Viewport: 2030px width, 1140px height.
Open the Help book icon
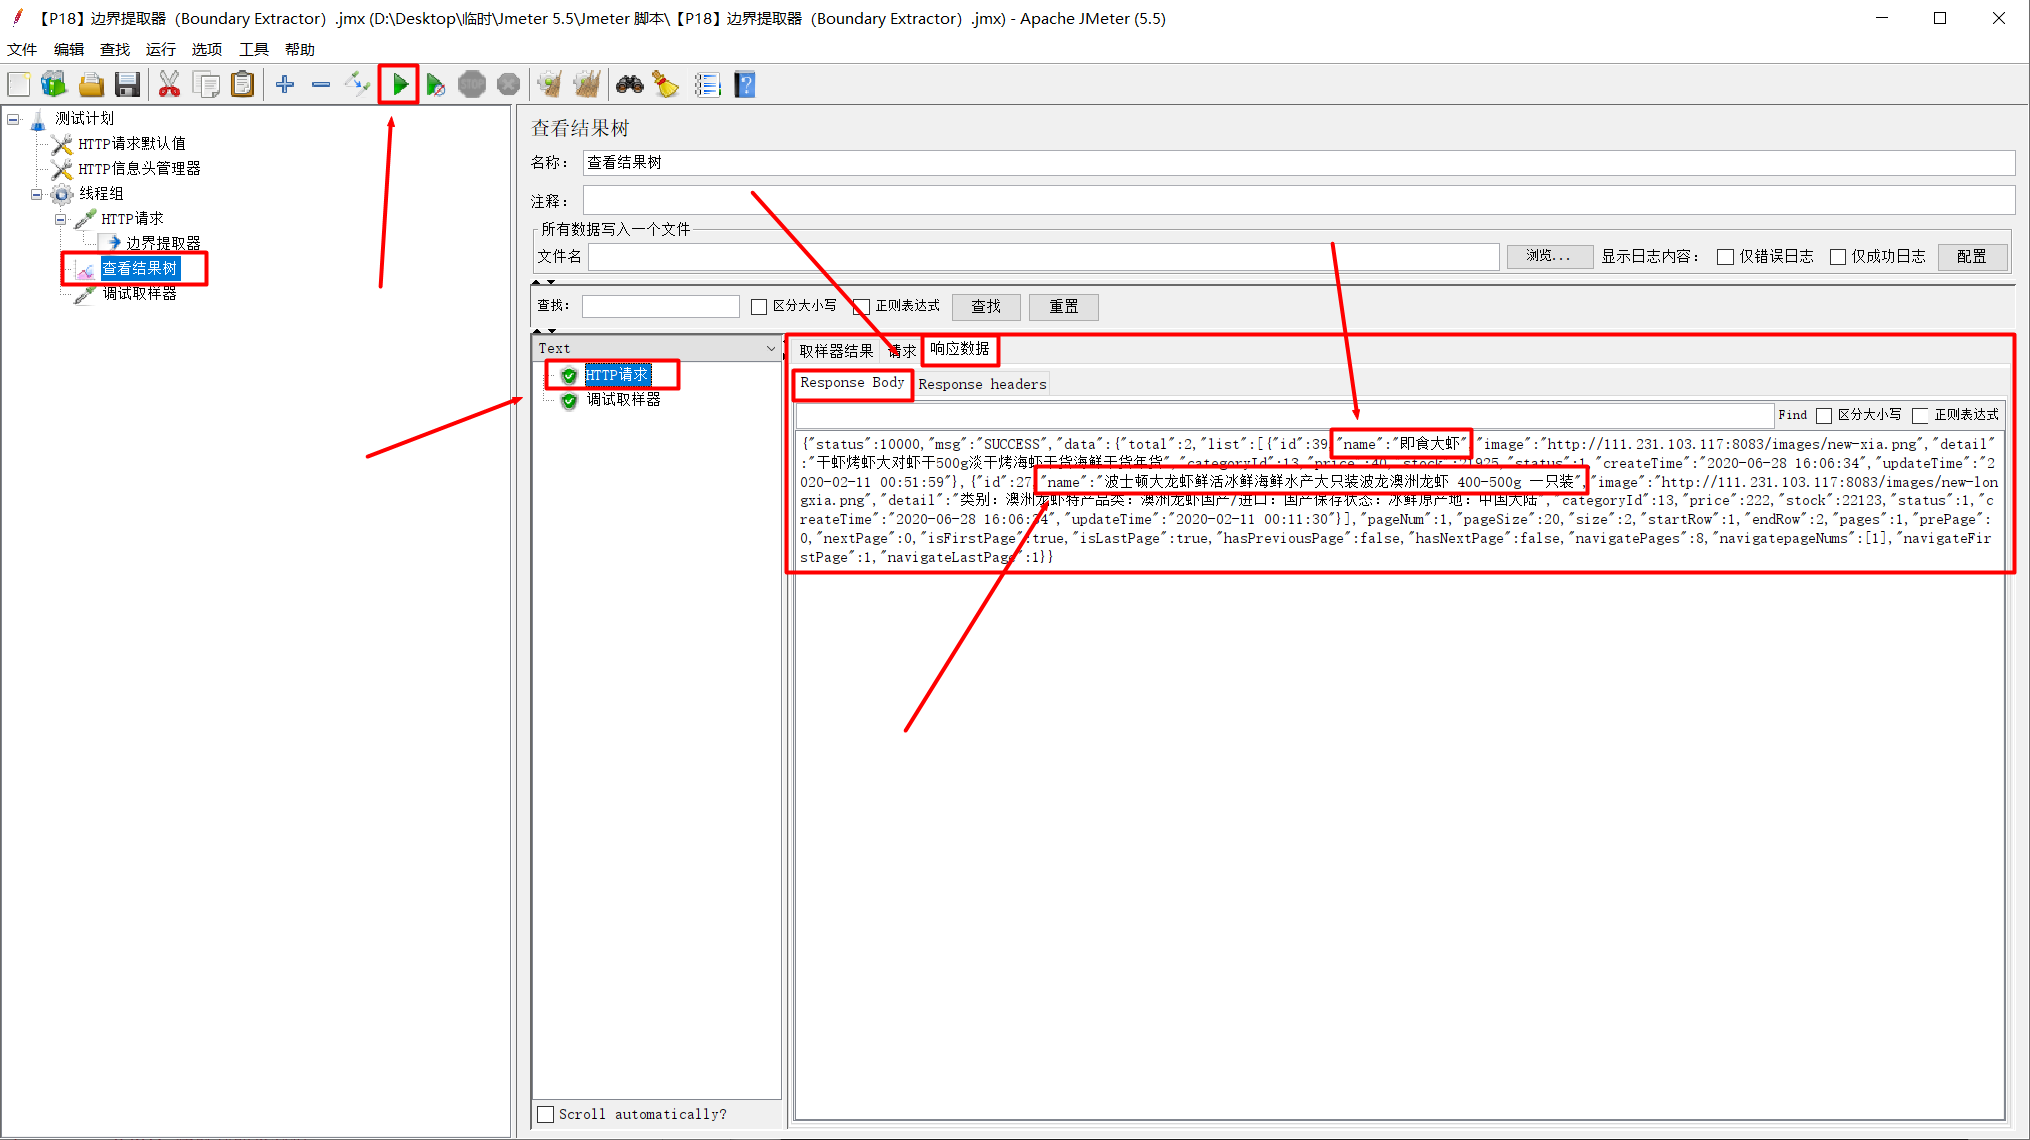[x=745, y=85]
